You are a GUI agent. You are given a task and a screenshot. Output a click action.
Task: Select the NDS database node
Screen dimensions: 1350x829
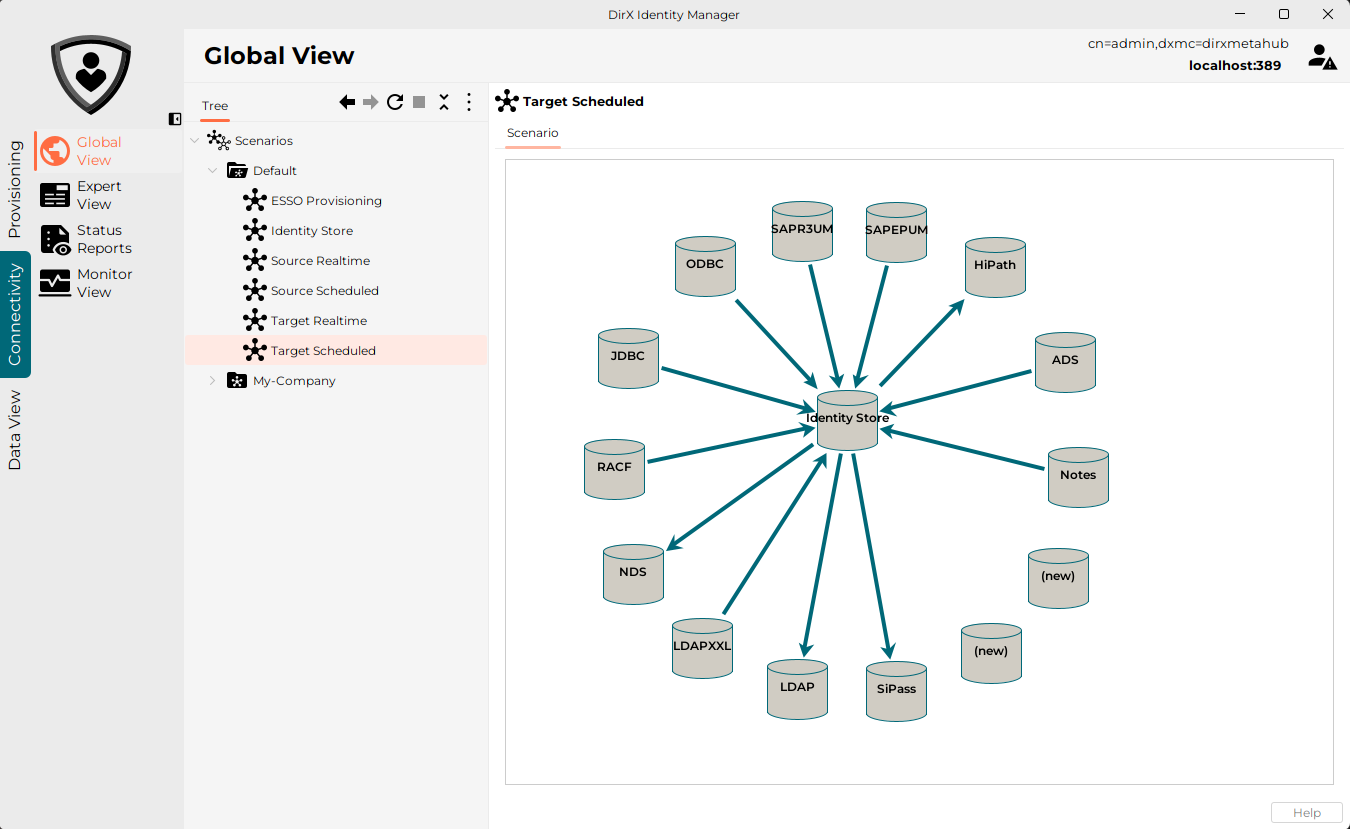coord(633,574)
